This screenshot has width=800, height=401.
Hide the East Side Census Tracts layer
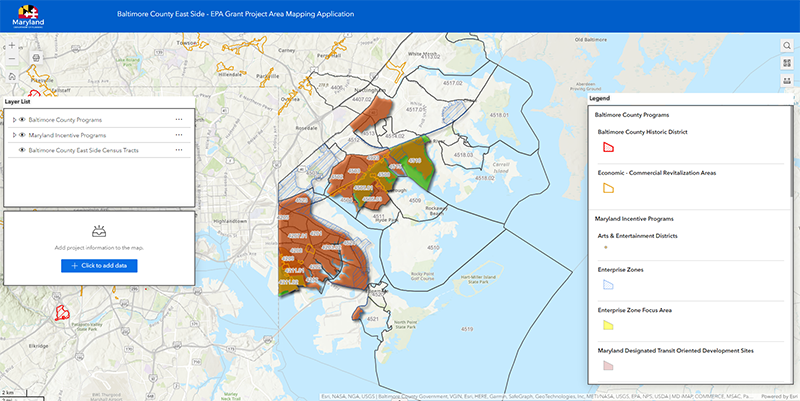click(22, 150)
